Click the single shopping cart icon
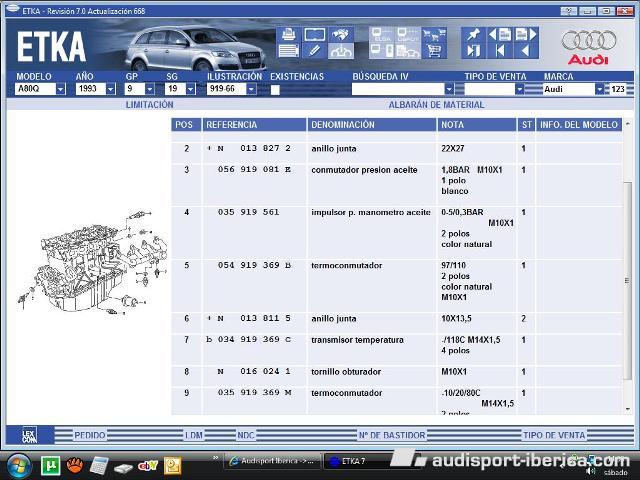The height and width of the screenshot is (480, 640). [x=434, y=51]
